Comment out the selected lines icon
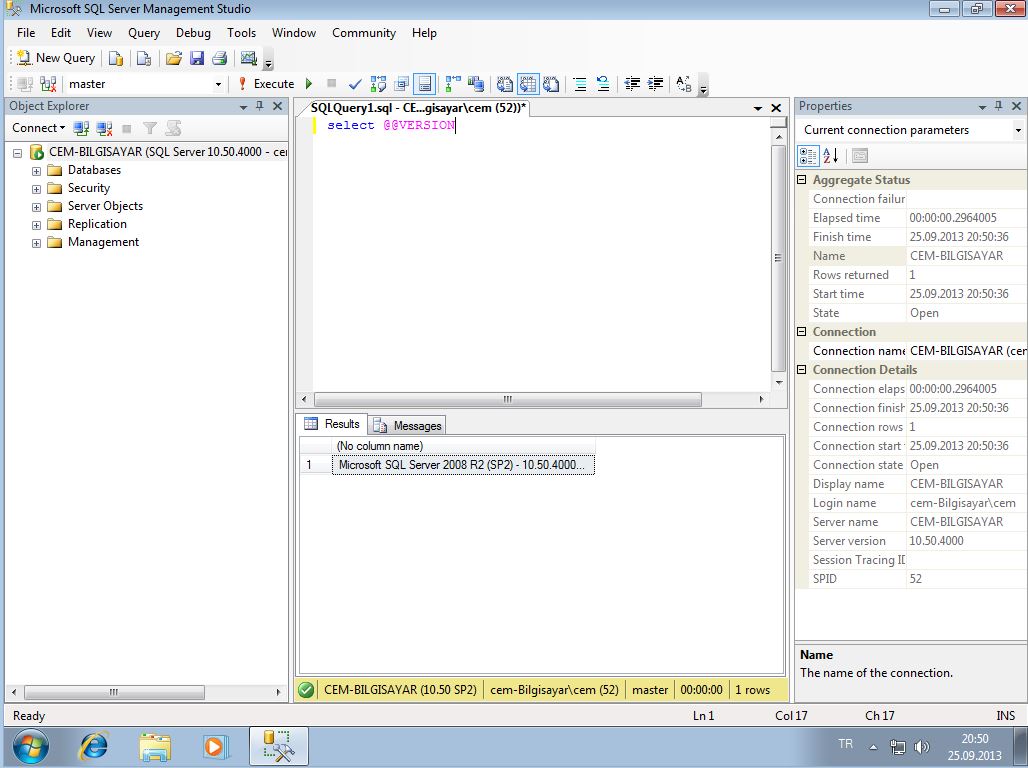 pos(580,84)
